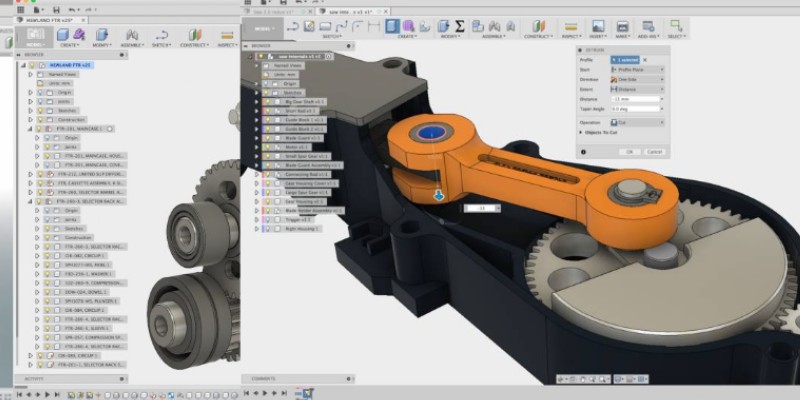Click the Modify icon in left window
The height and width of the screenshot is (400, 800).
(x=102, y=34)
